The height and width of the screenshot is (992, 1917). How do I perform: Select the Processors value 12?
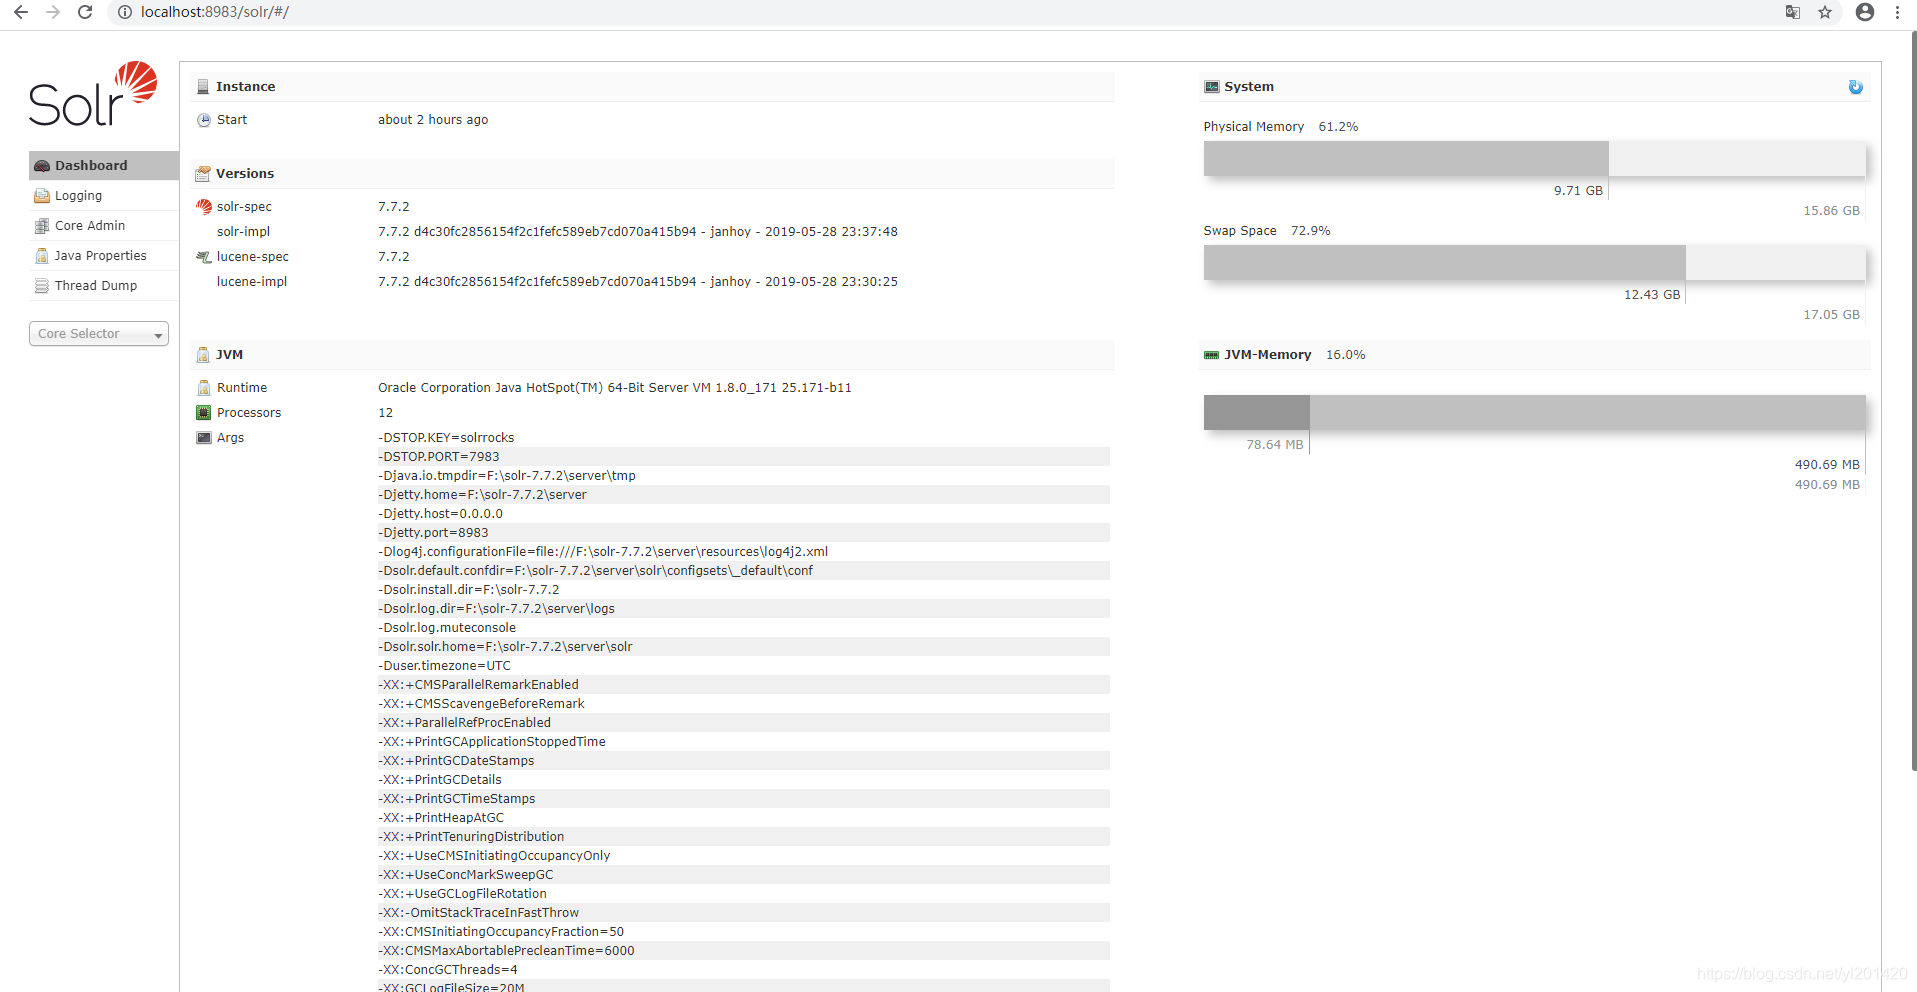[x=386, y=413]
